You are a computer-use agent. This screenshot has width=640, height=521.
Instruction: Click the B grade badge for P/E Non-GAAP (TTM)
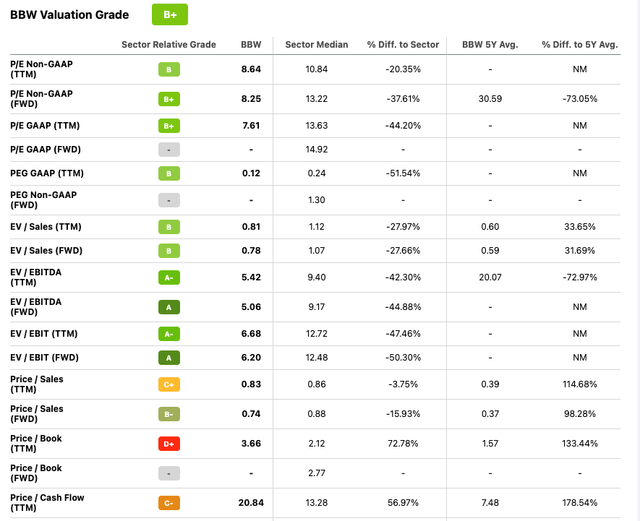pyautogui.click(x=169, y=69)
